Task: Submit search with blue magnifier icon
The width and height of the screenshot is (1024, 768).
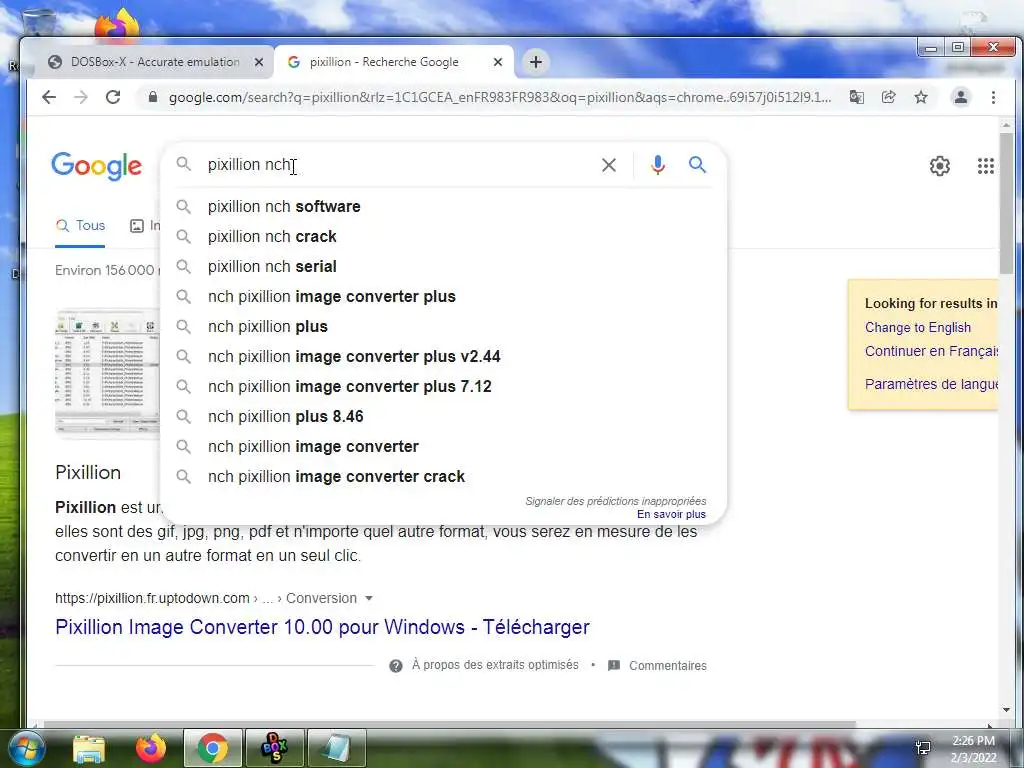Action: [697, 165]
